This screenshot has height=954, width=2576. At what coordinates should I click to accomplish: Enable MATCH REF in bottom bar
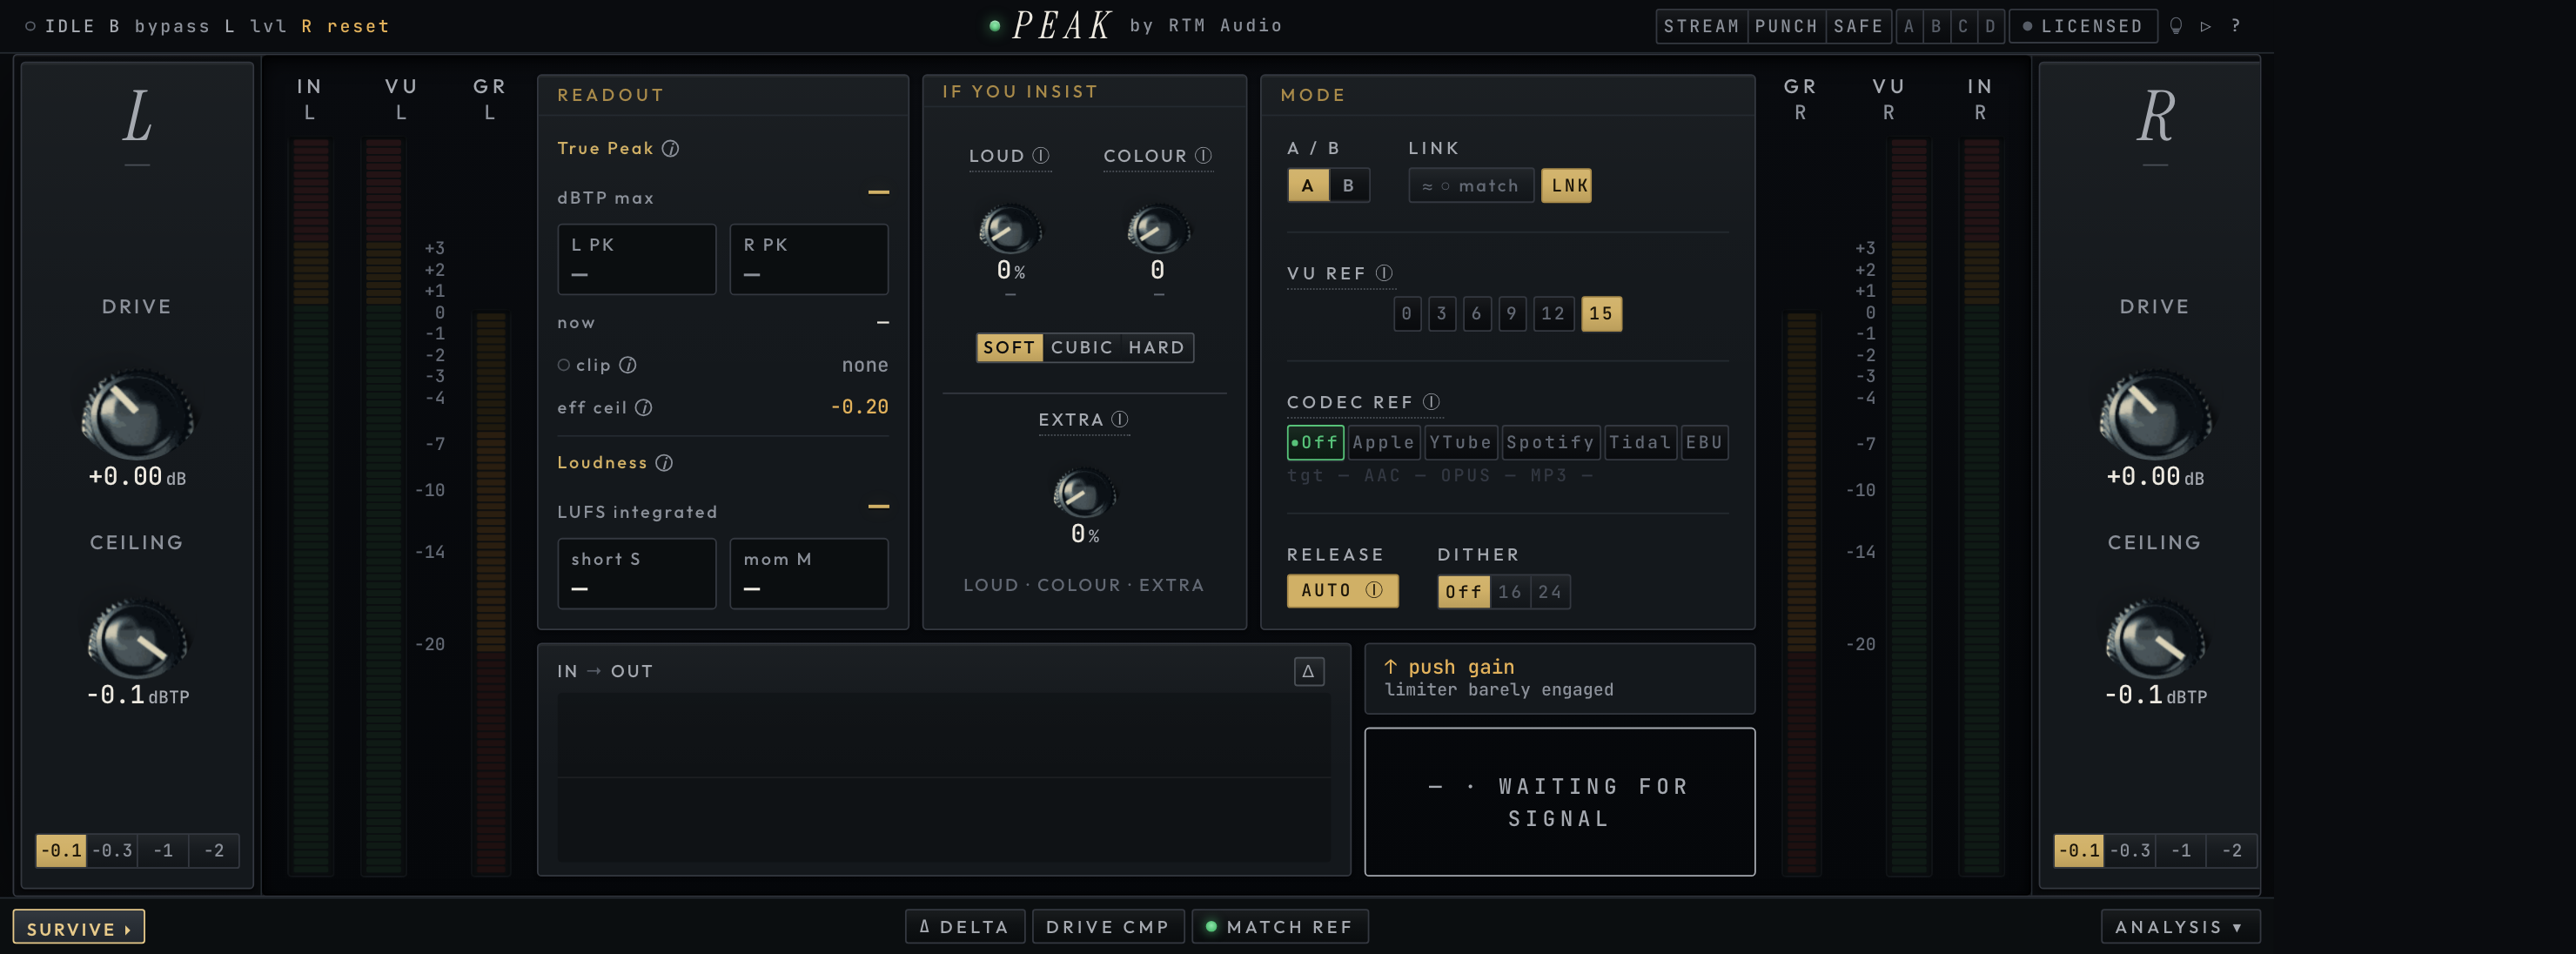point(1279,926)
